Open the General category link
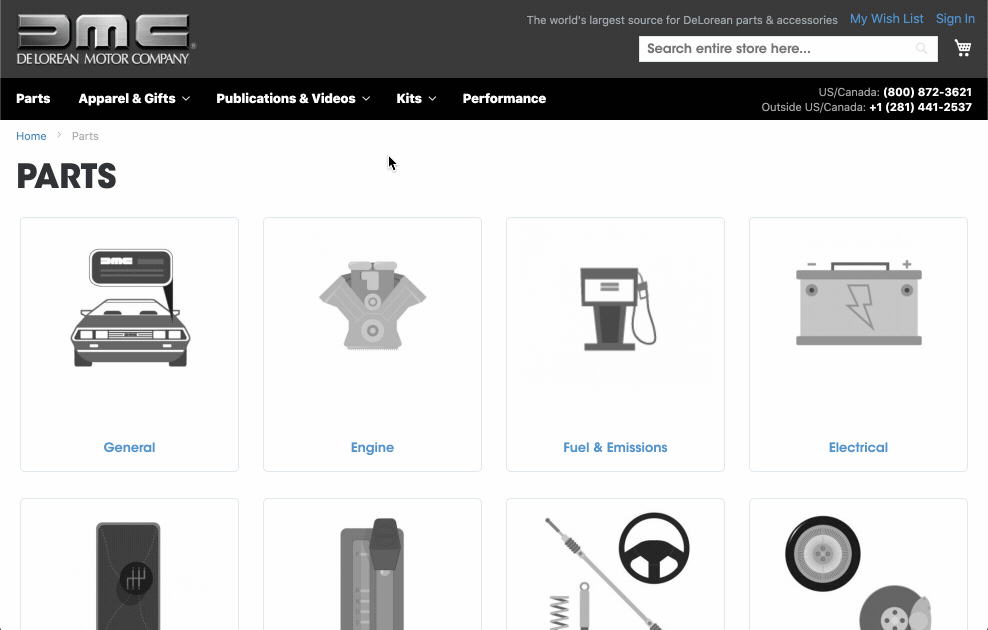Image resolution: width=988 pixels, height=630 pixels. (129, 447)
